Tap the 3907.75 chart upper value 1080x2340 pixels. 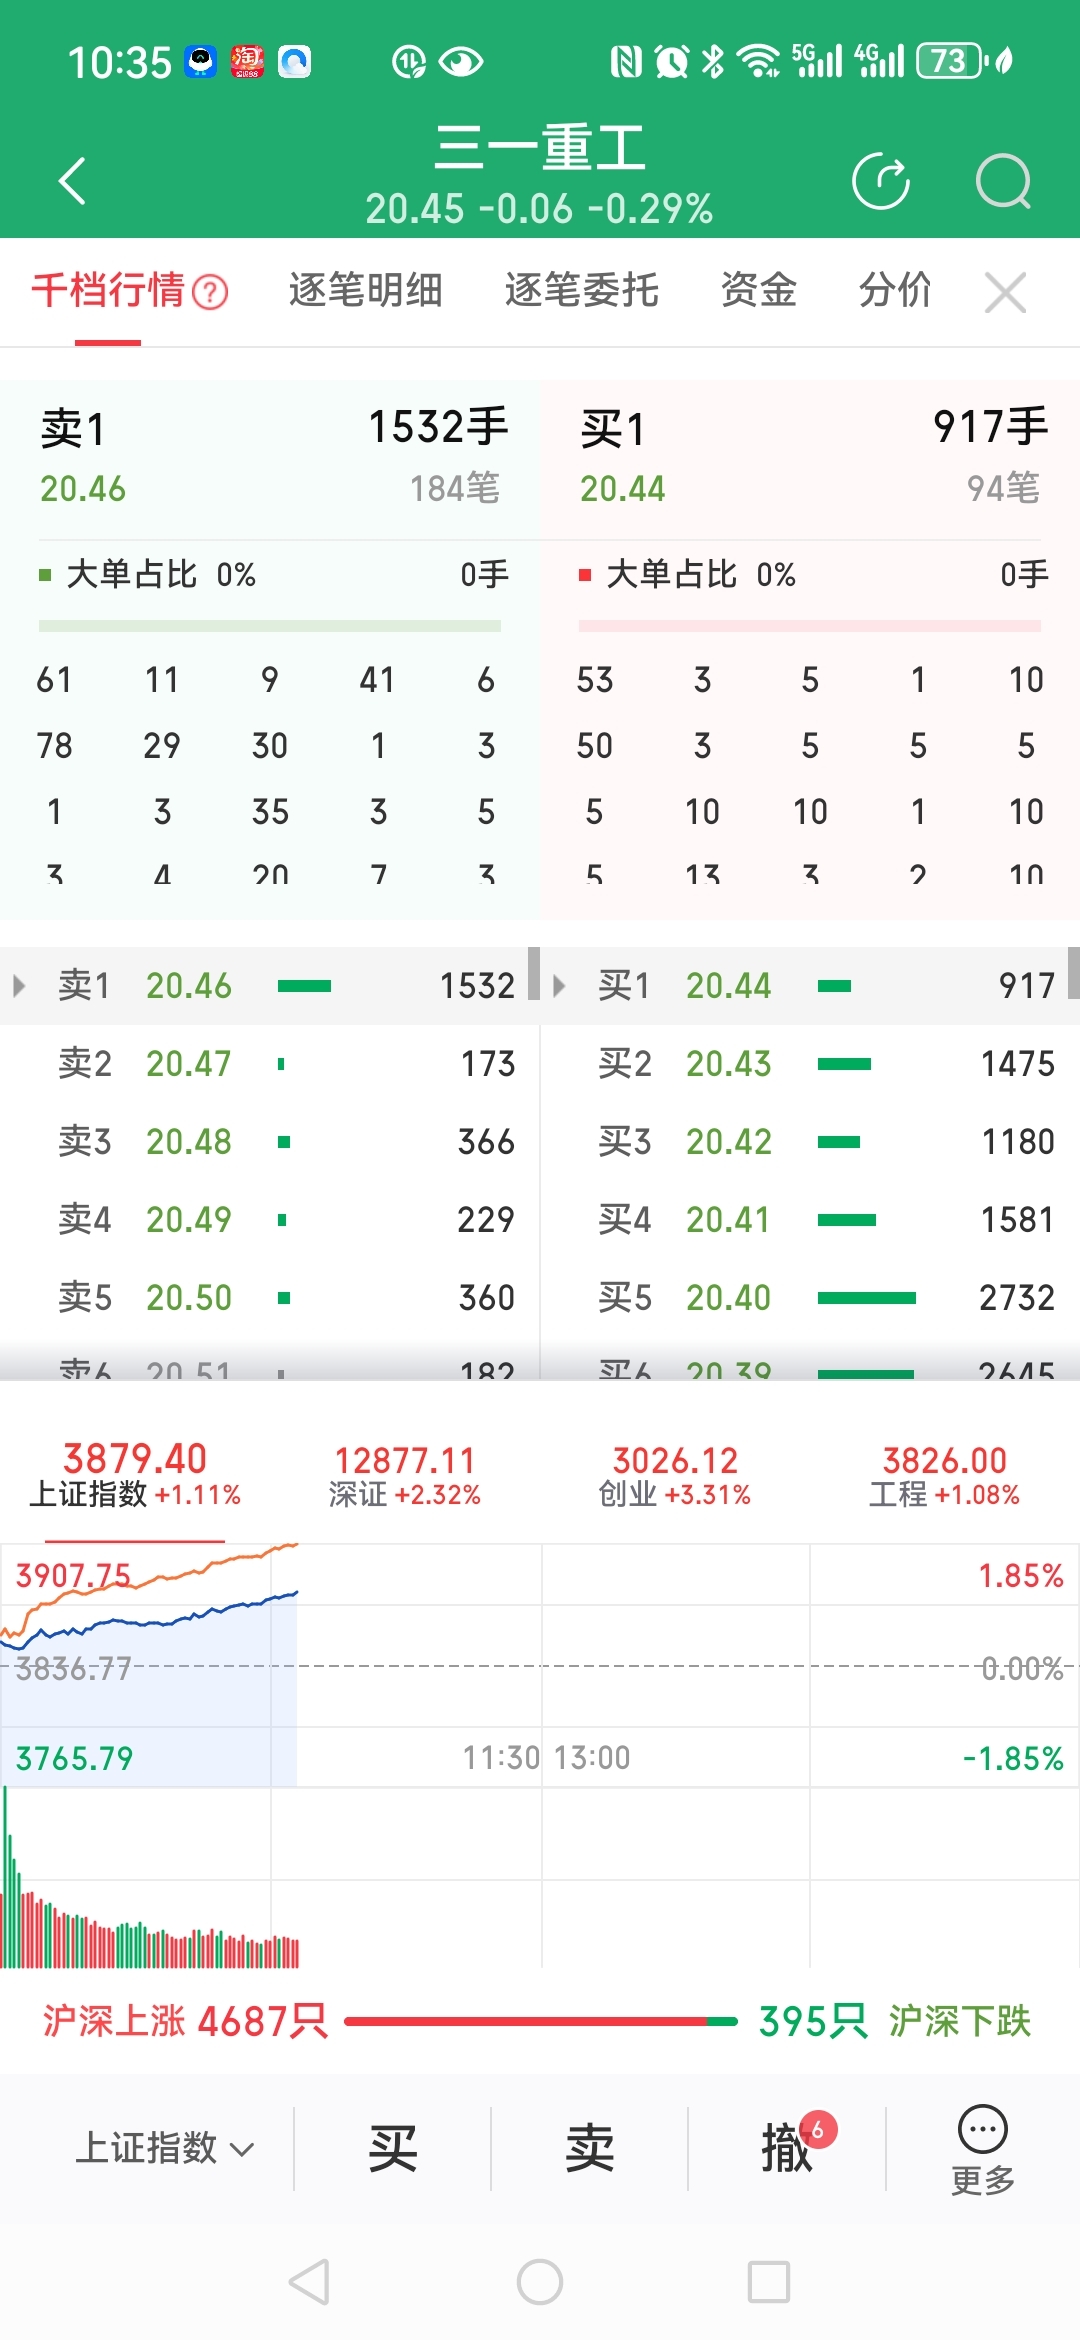[x=73, y=1576]
